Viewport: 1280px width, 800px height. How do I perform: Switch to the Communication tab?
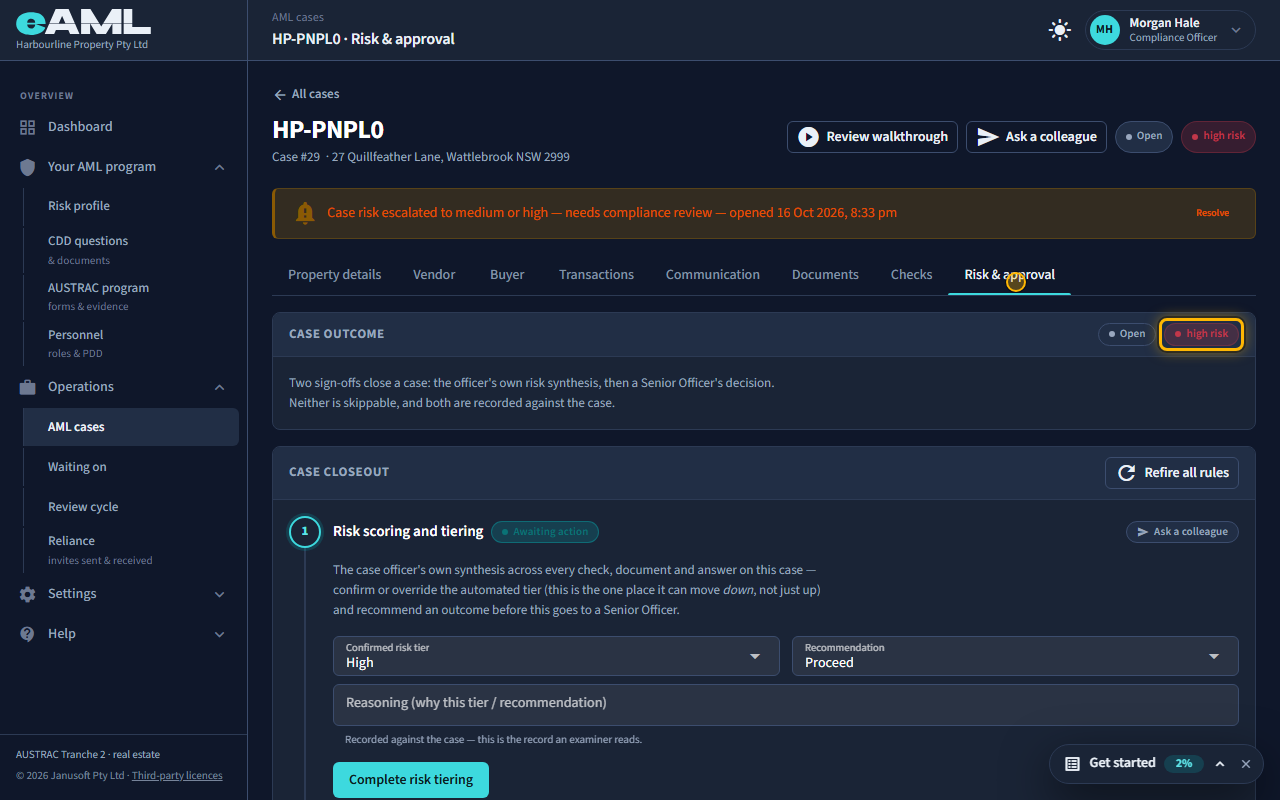pos(713,275)
